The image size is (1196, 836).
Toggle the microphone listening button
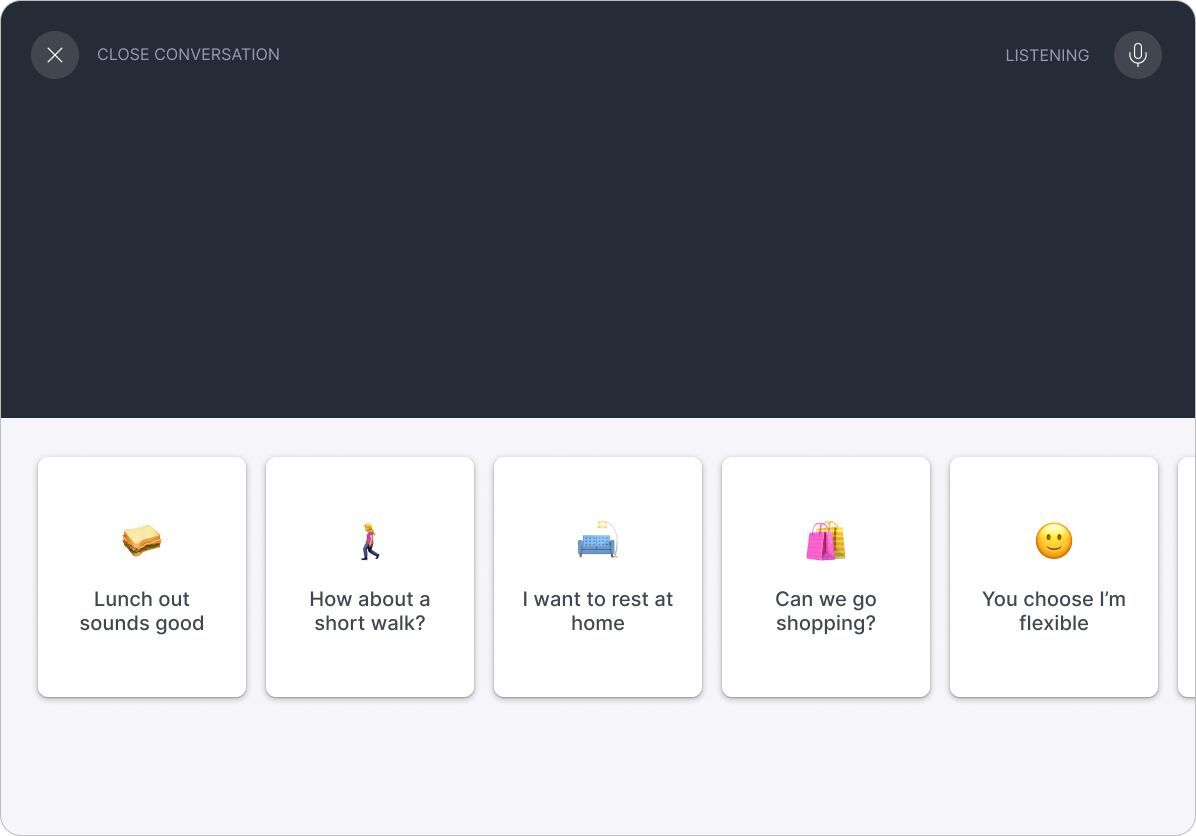point(1137,55)
